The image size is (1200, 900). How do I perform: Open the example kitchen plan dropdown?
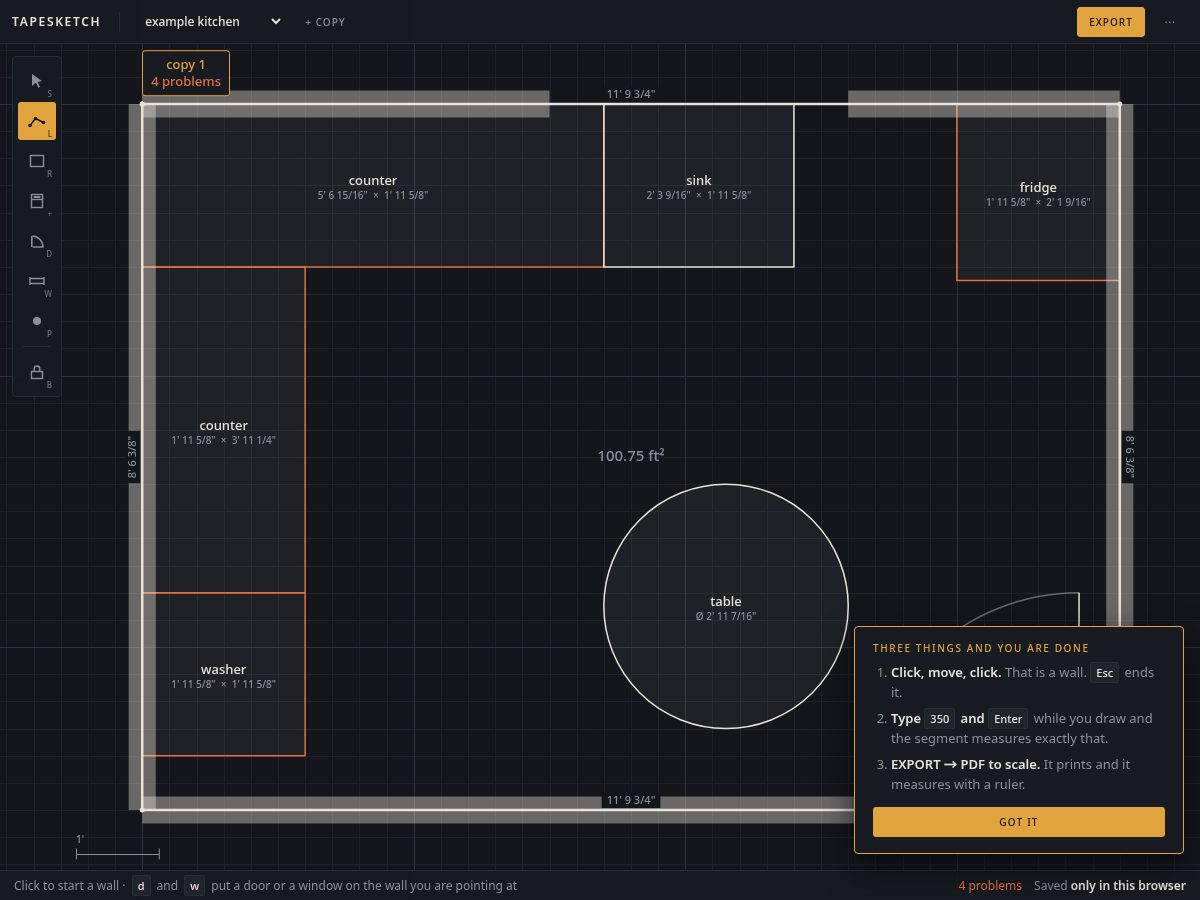[x=212, y=21]
